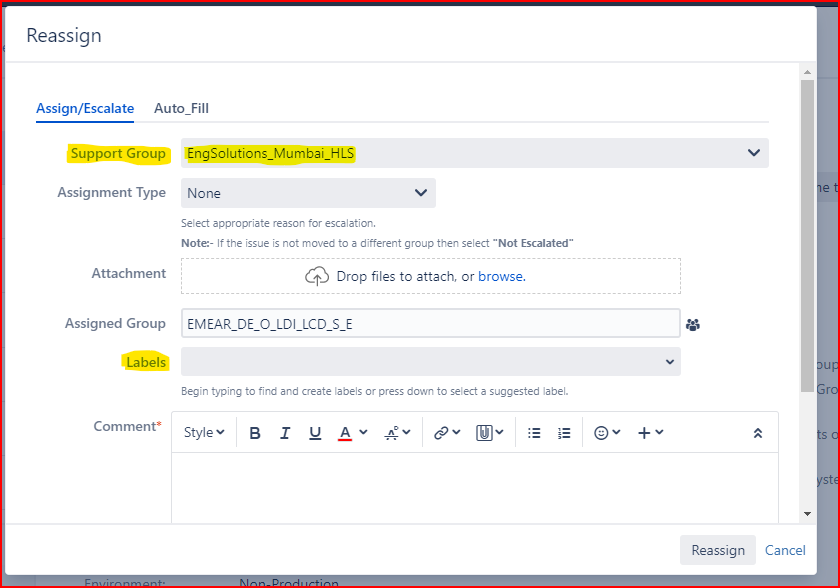Switch to the Assign/Escalate tab

pyautogui.click(x=85, y=108)
